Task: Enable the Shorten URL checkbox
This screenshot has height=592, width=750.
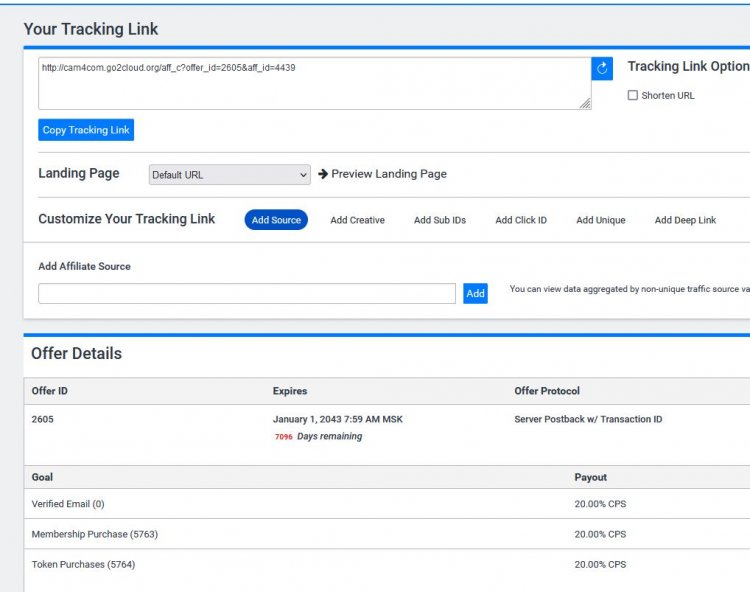Action: 632,95
